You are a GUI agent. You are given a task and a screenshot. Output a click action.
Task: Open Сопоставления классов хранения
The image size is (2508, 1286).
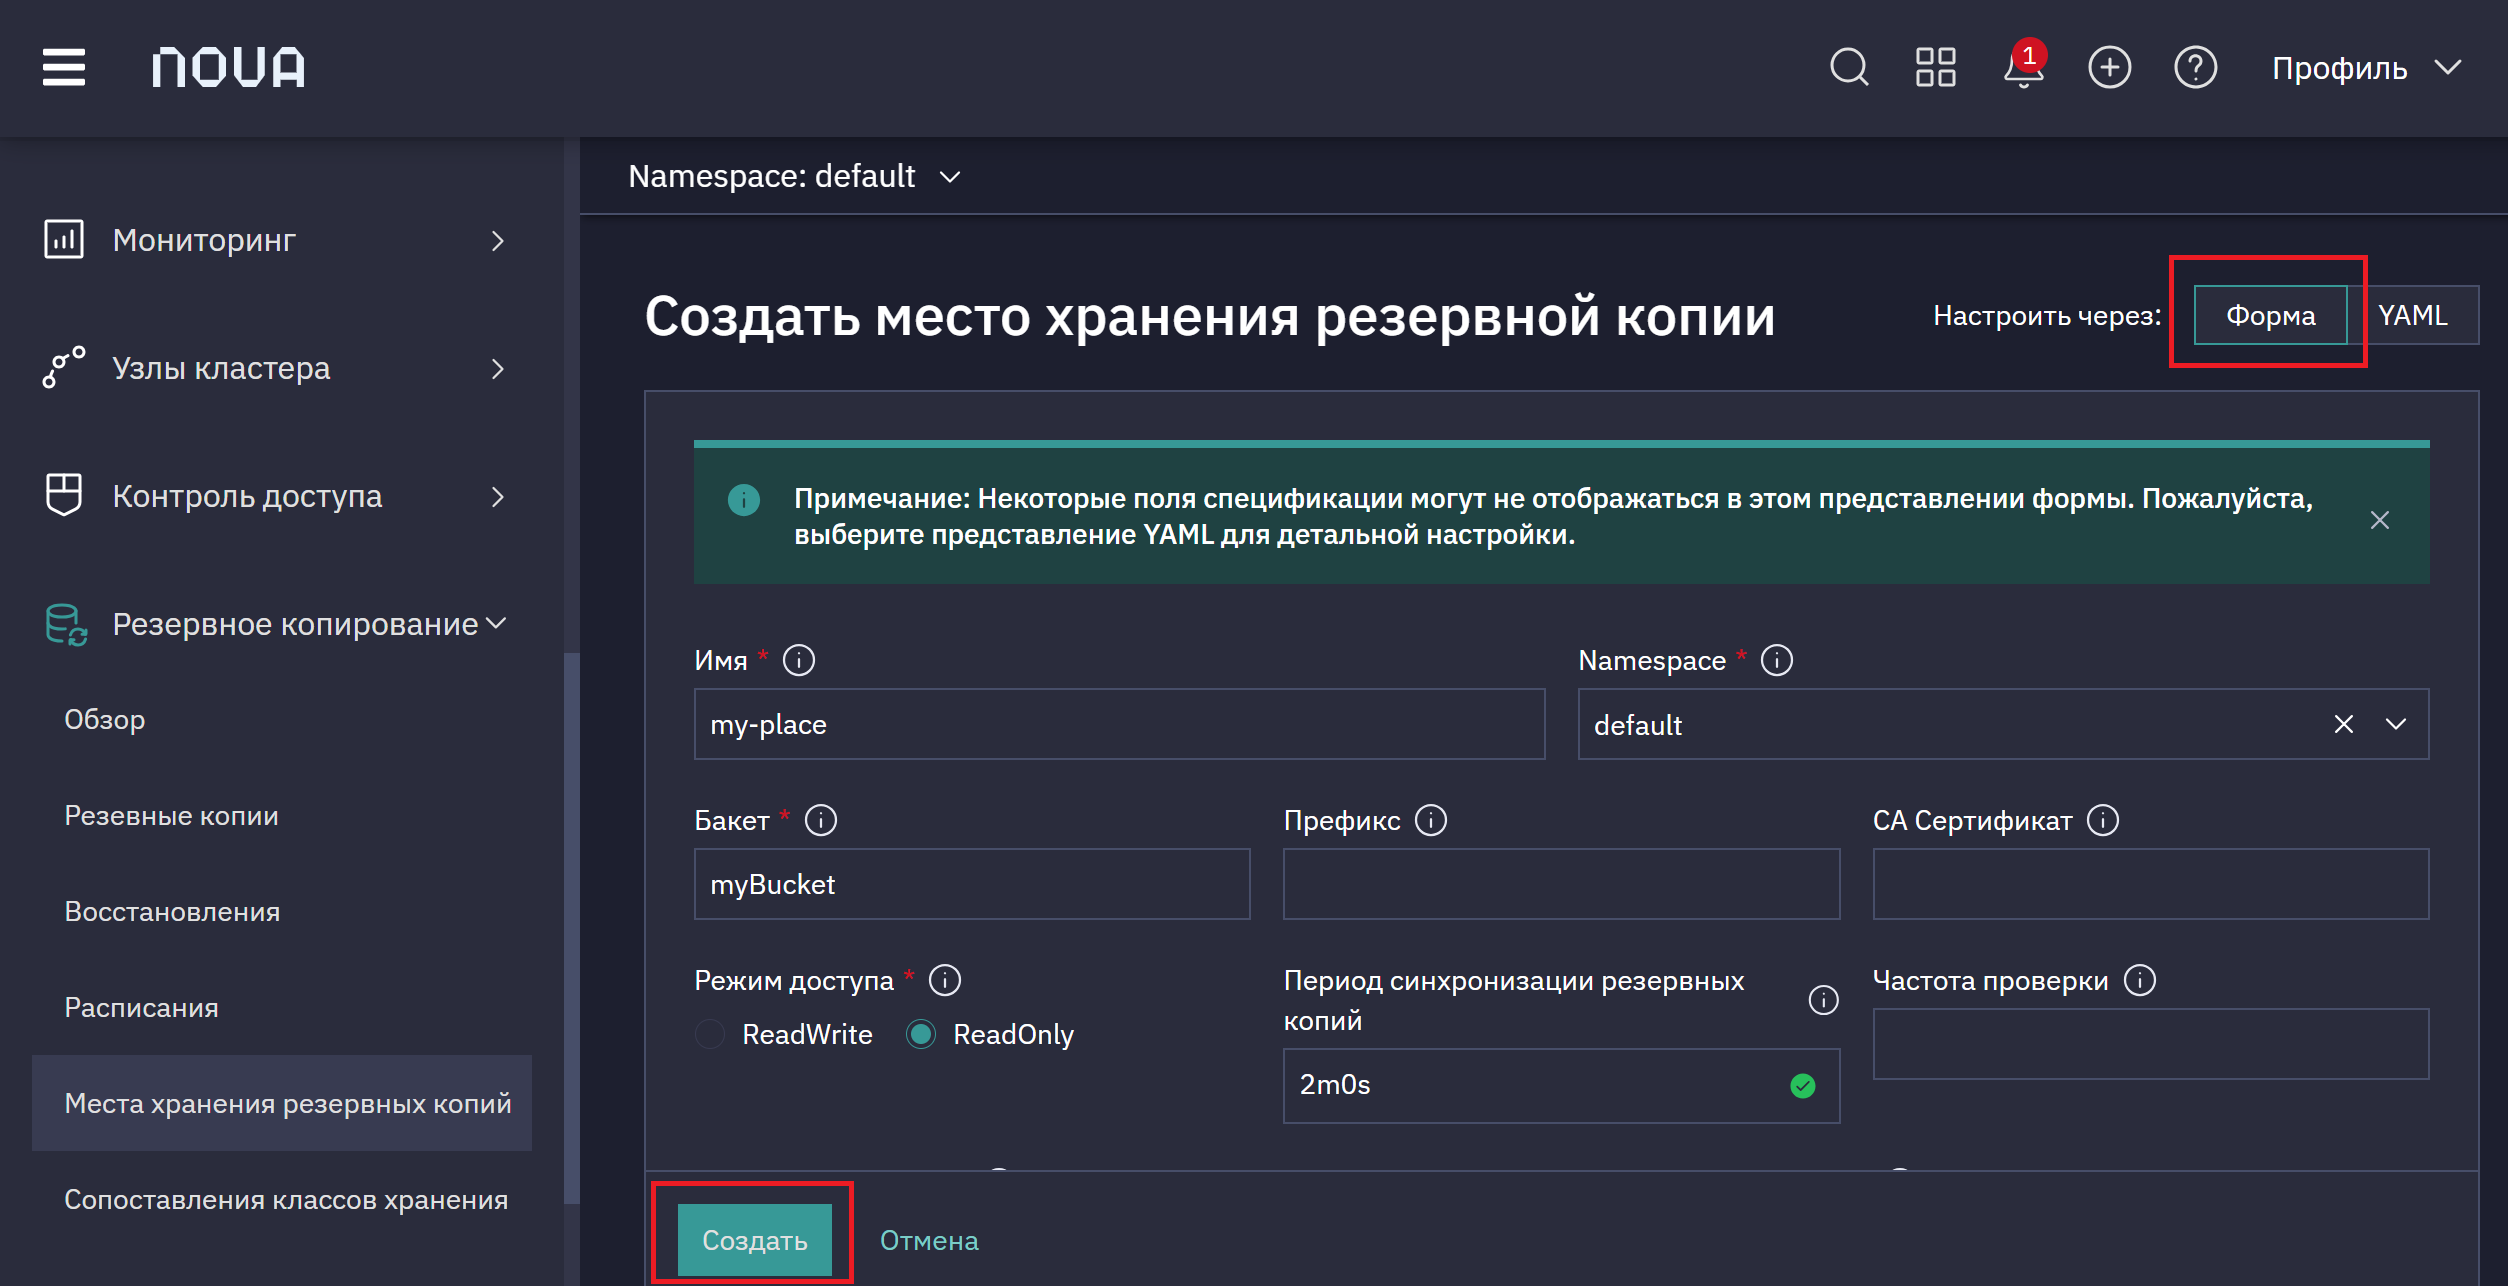[286, 1200]
